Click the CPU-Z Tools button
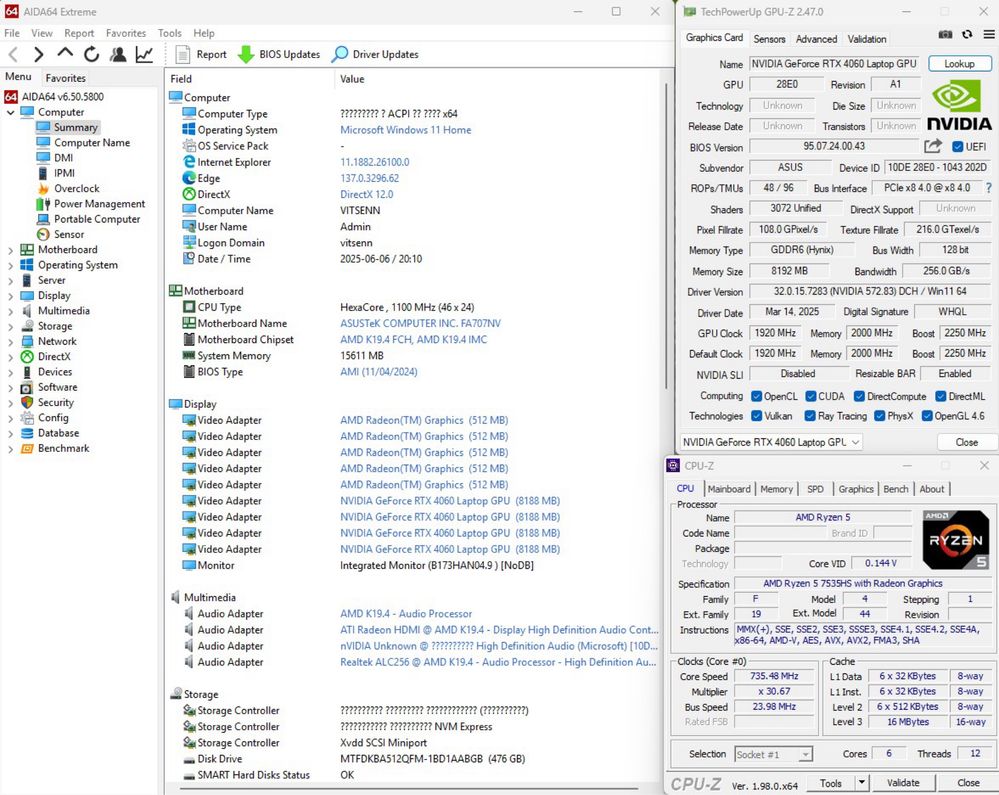The height and width of the screenshot is (795, 999). tap(830, 782)
